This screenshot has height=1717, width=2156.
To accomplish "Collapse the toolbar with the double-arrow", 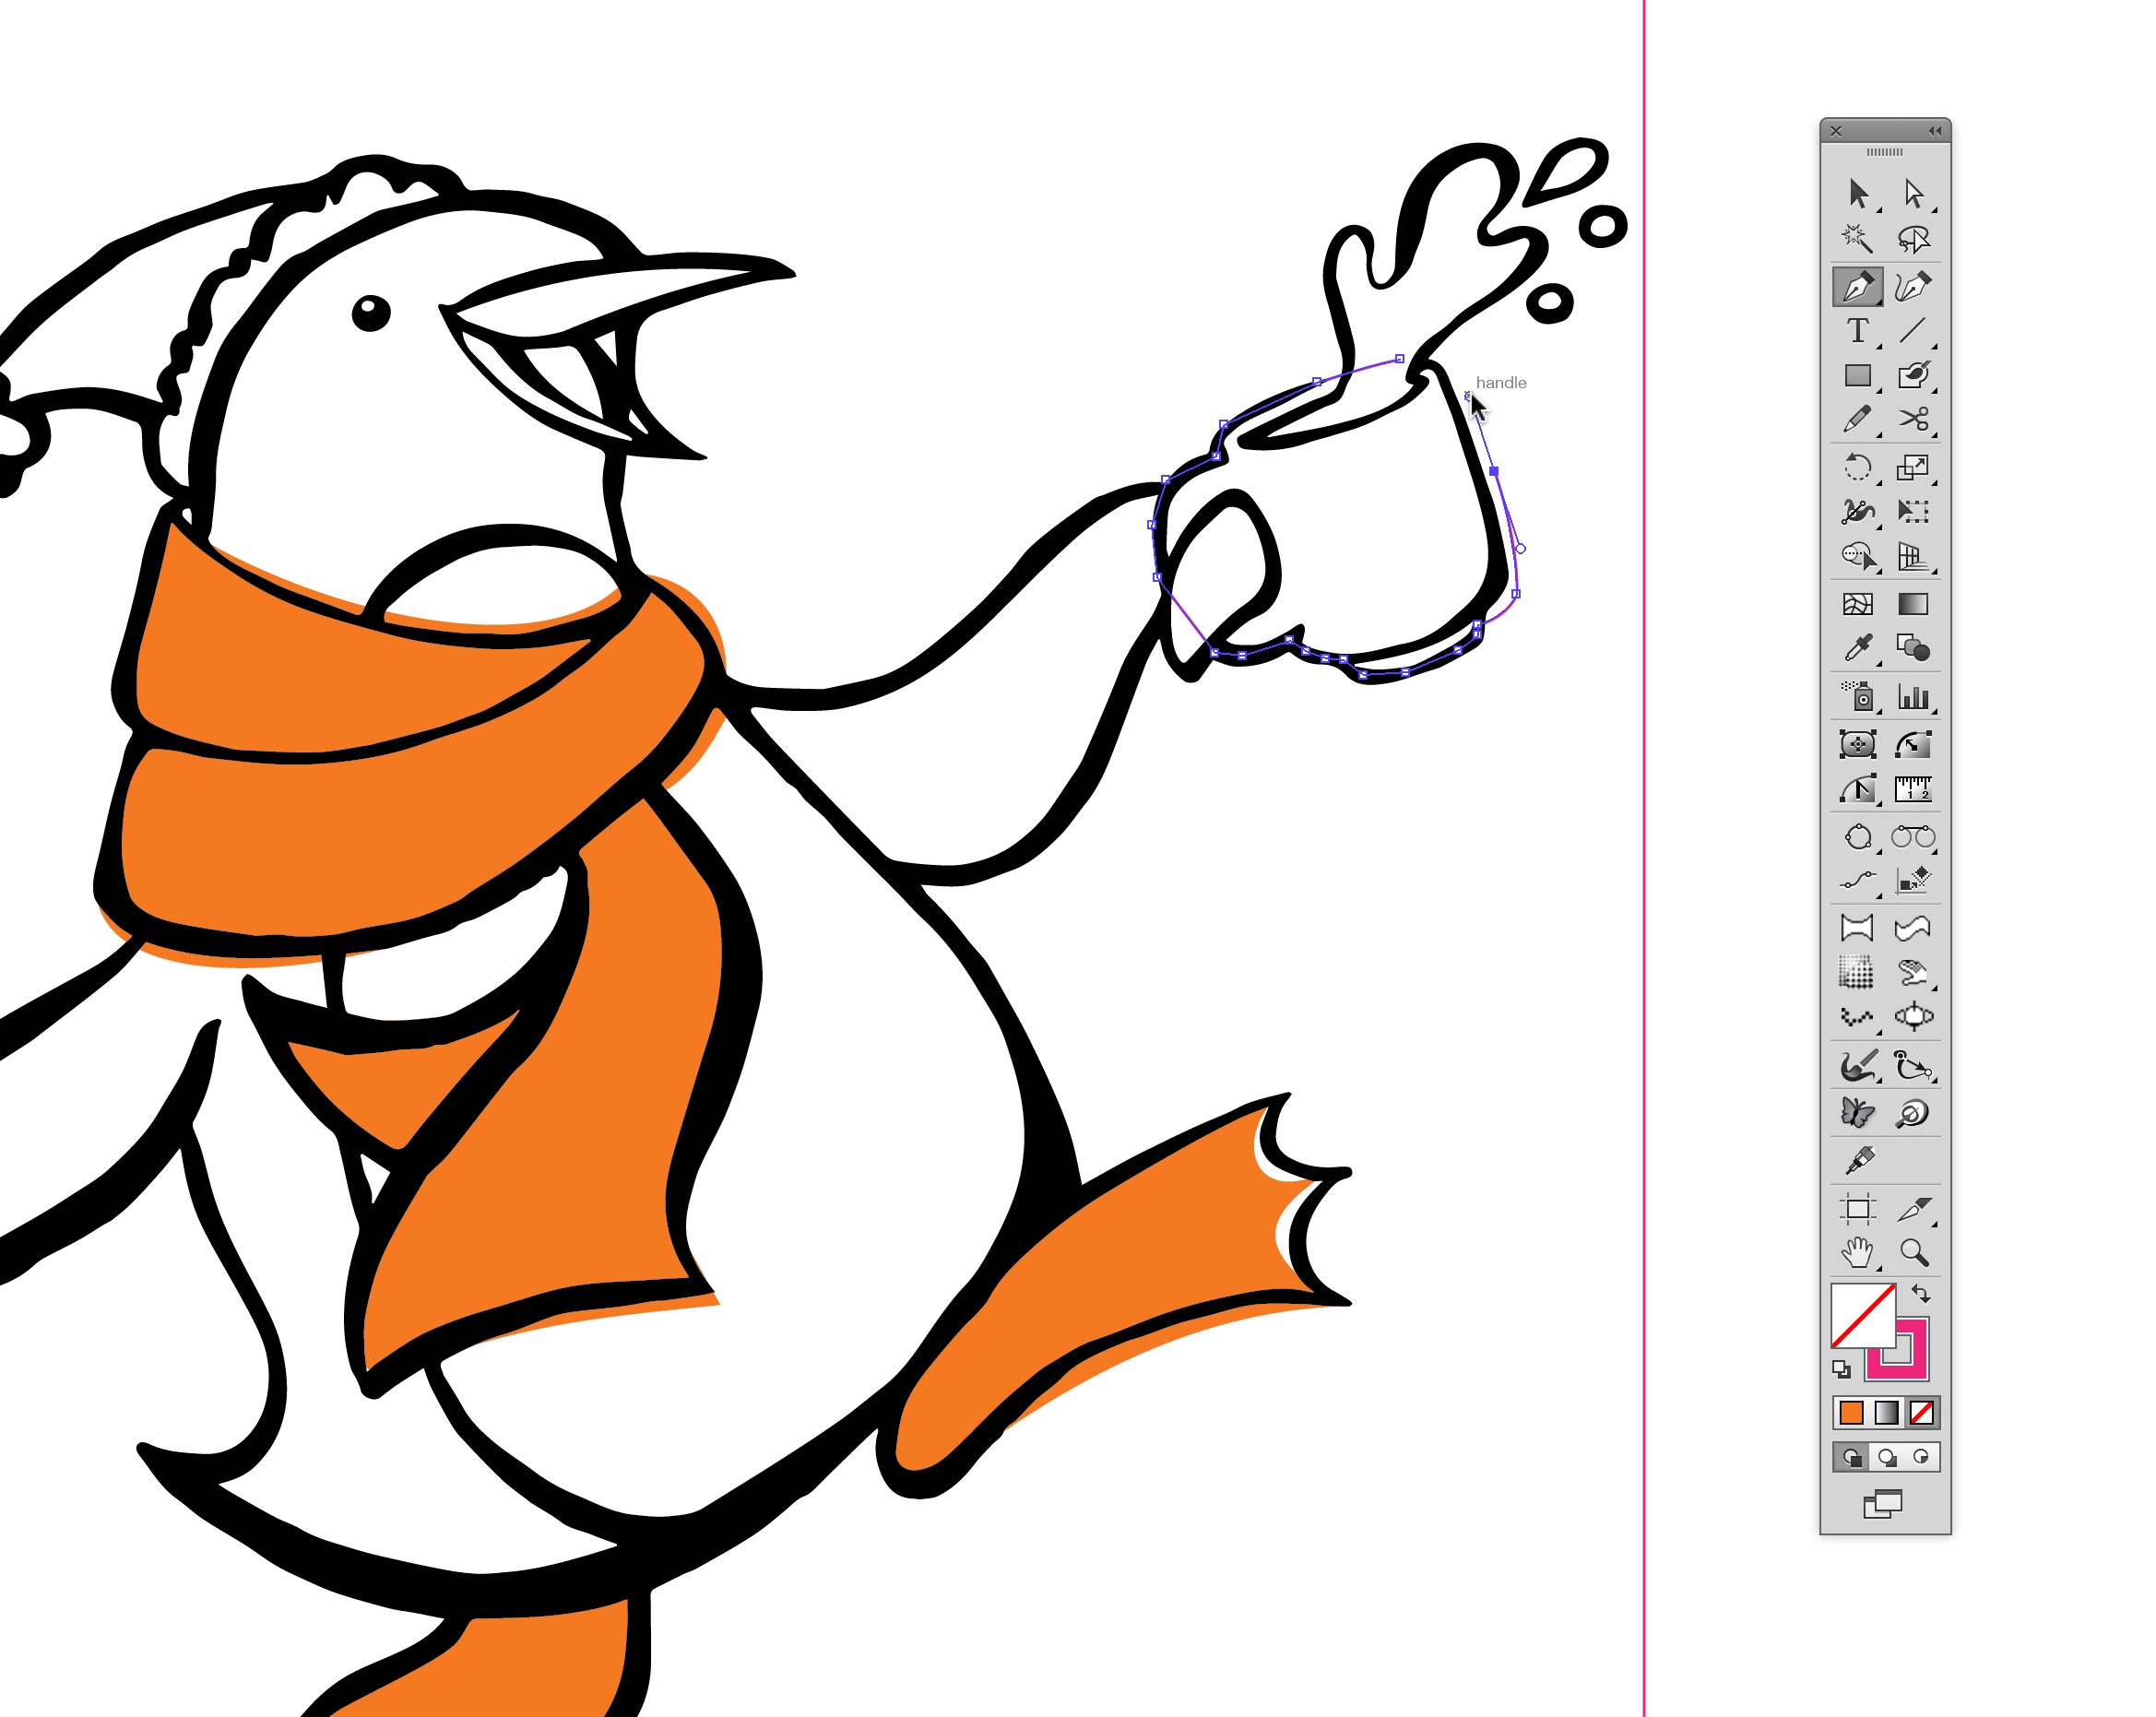I will pos(1936,131).
